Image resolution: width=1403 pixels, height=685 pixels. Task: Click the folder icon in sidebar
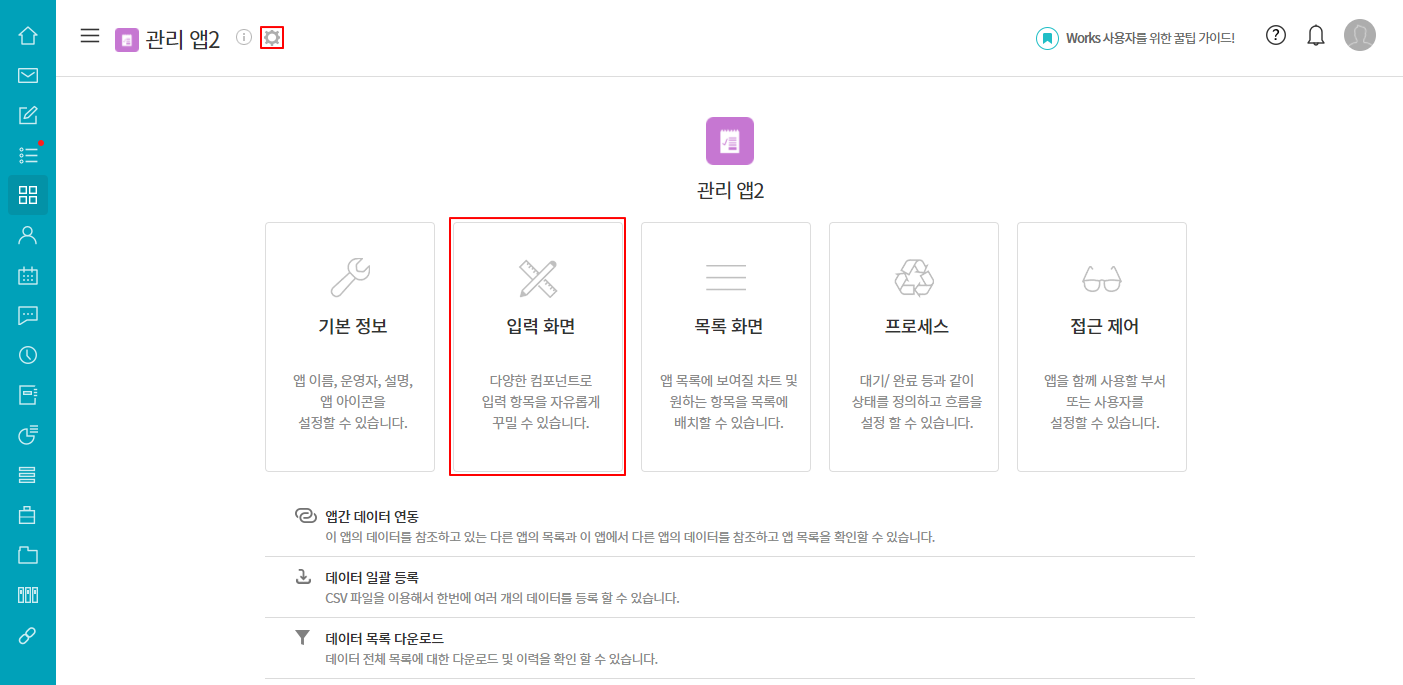(x=28, y=555)
